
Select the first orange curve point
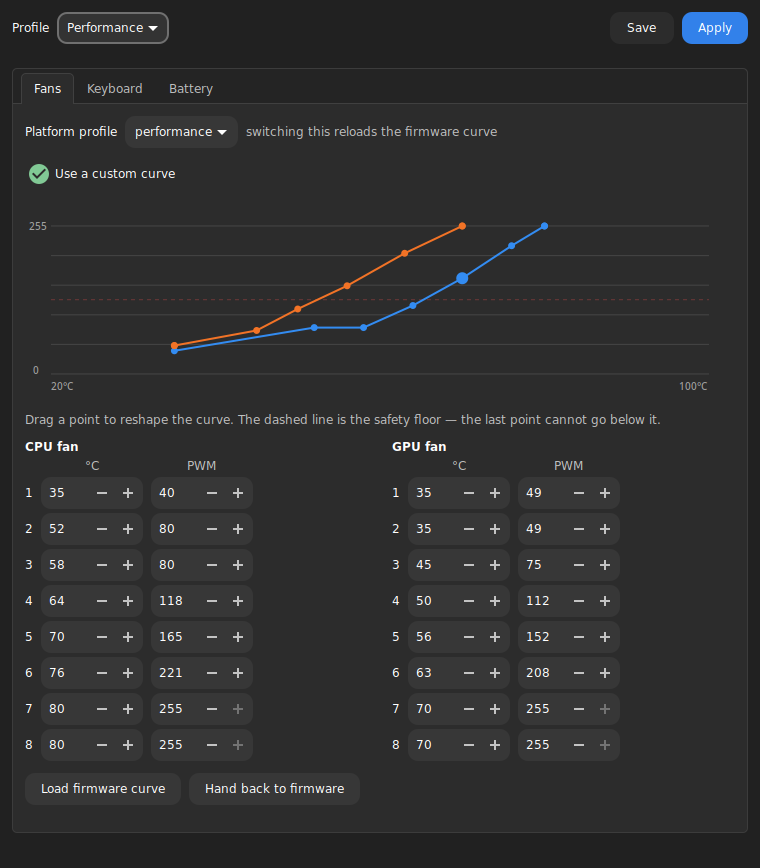tap(174, 345)
